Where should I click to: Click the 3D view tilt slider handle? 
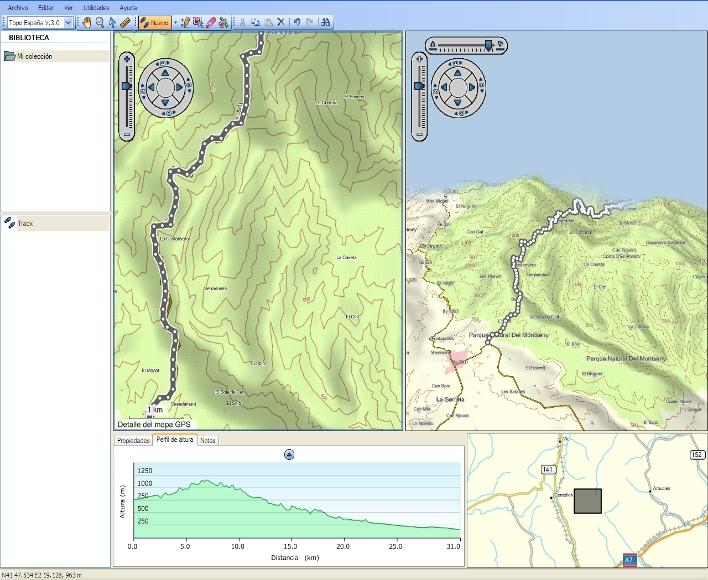click(x=487, y=45)
